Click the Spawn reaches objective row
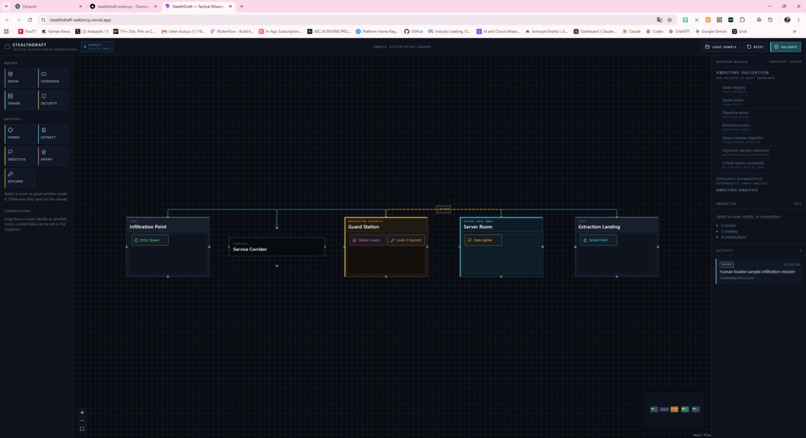 click(x=759, y=139)
